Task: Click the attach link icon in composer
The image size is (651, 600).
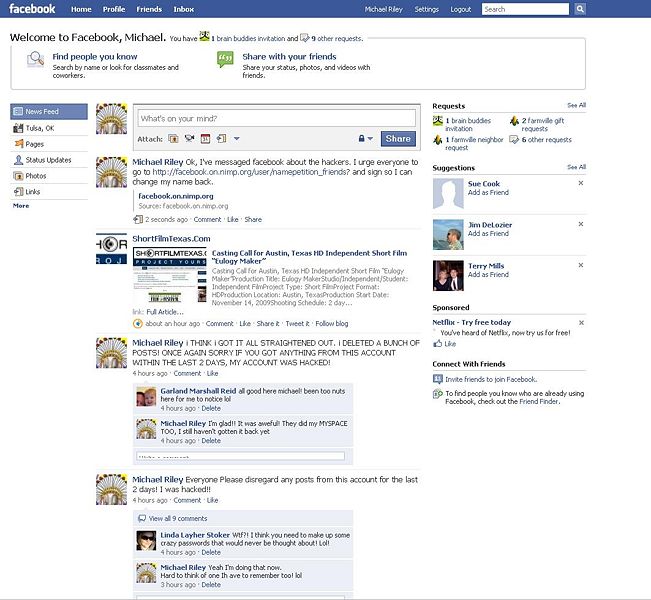Action: click(x=220, y=139)
